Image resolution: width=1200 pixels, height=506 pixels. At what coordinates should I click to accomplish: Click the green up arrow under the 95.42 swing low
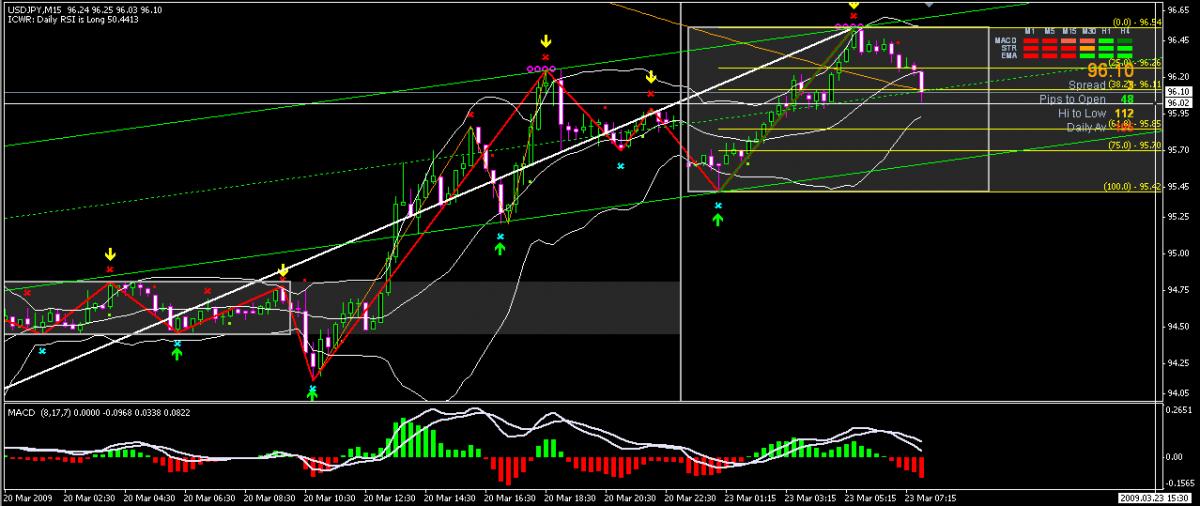click(x=718, y=218)
